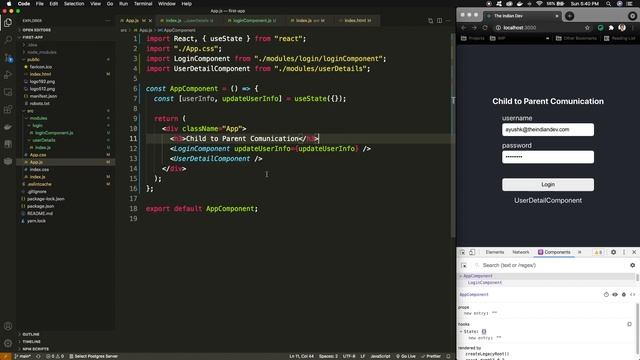Viewport: 640px width, 360px height.
Task: Open the Selection menu
Action: point(74,4)
